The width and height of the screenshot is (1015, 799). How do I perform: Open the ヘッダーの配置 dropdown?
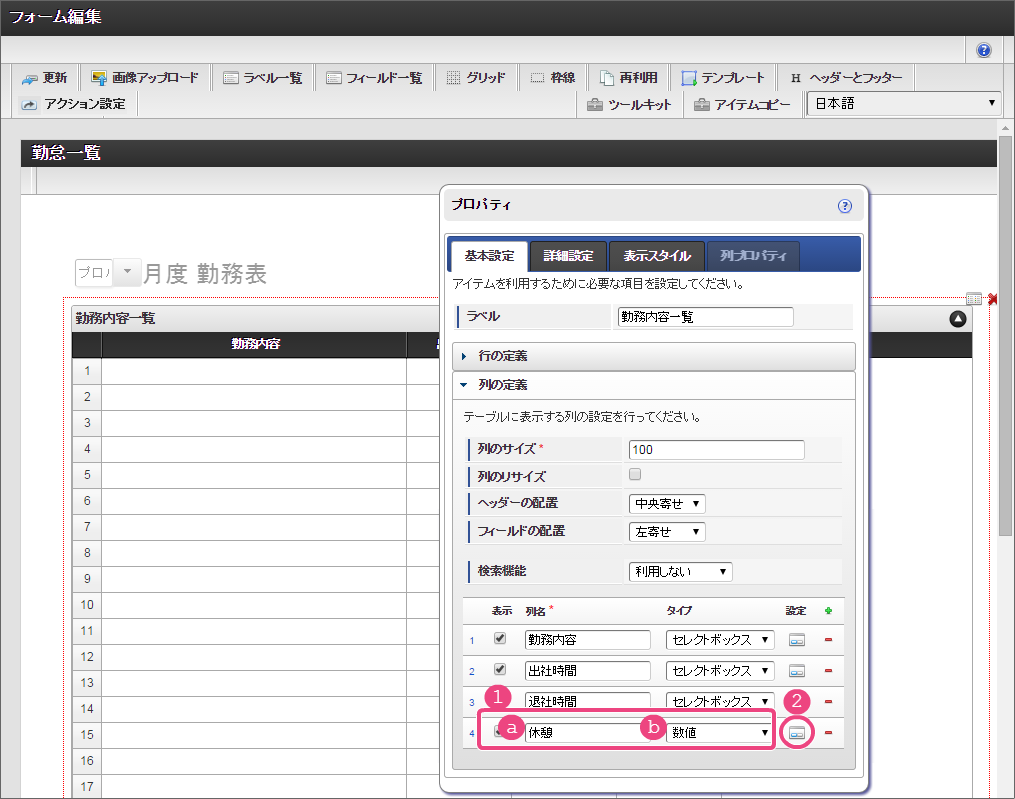(x=667, y=504)
